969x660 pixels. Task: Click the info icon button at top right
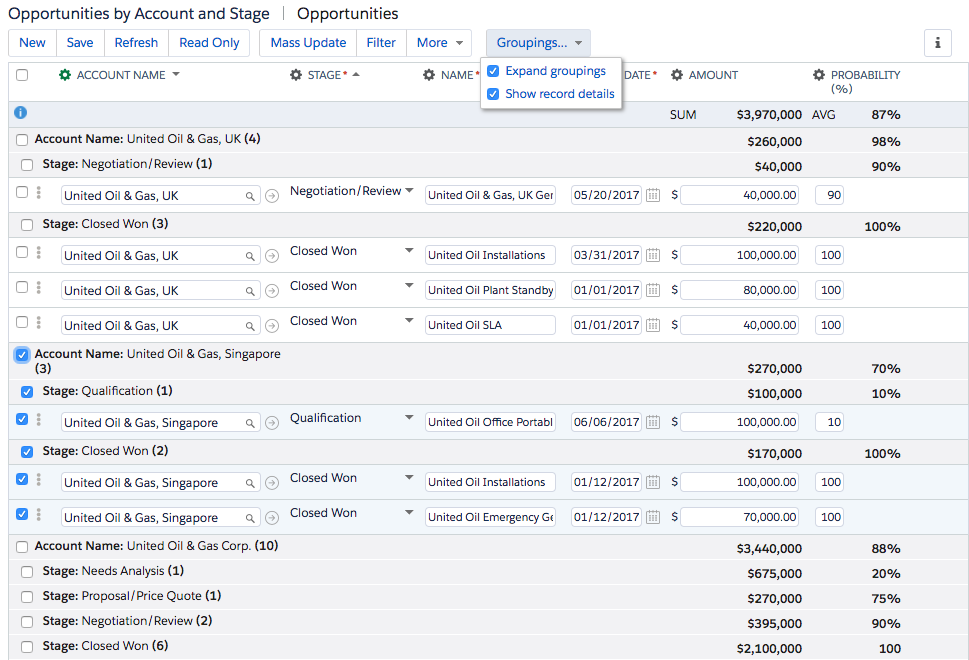click(x=937, y=43)
